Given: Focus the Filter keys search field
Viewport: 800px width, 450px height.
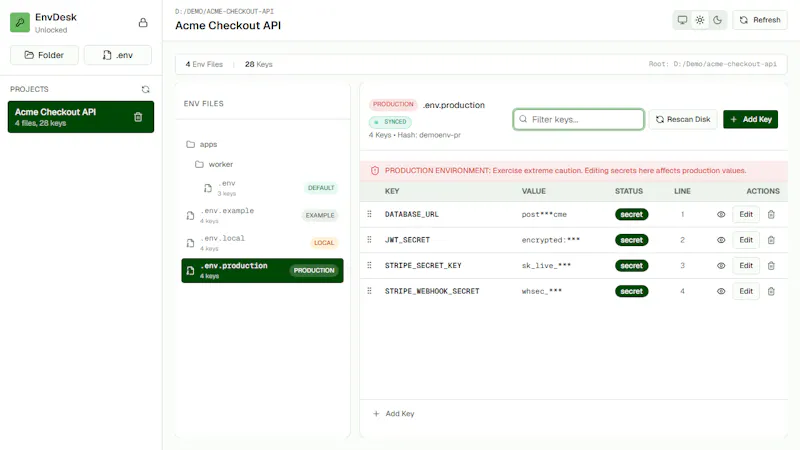Looking at the screenshot, I should (x=579, y=119).
